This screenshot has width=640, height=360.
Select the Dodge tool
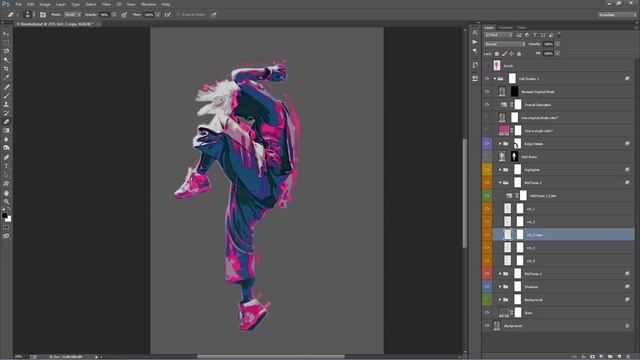tap(6, 148)
